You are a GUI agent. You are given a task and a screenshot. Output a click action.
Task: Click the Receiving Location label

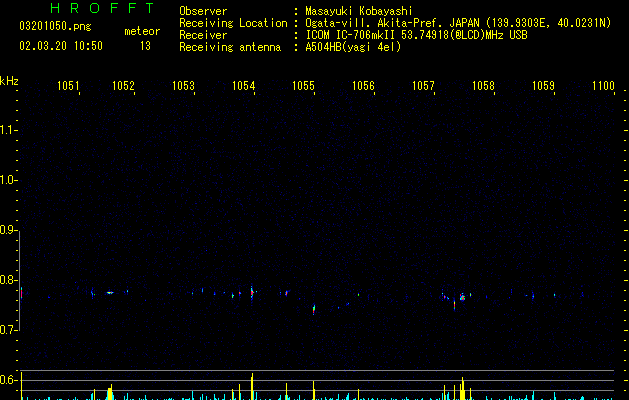coord(233,23)
